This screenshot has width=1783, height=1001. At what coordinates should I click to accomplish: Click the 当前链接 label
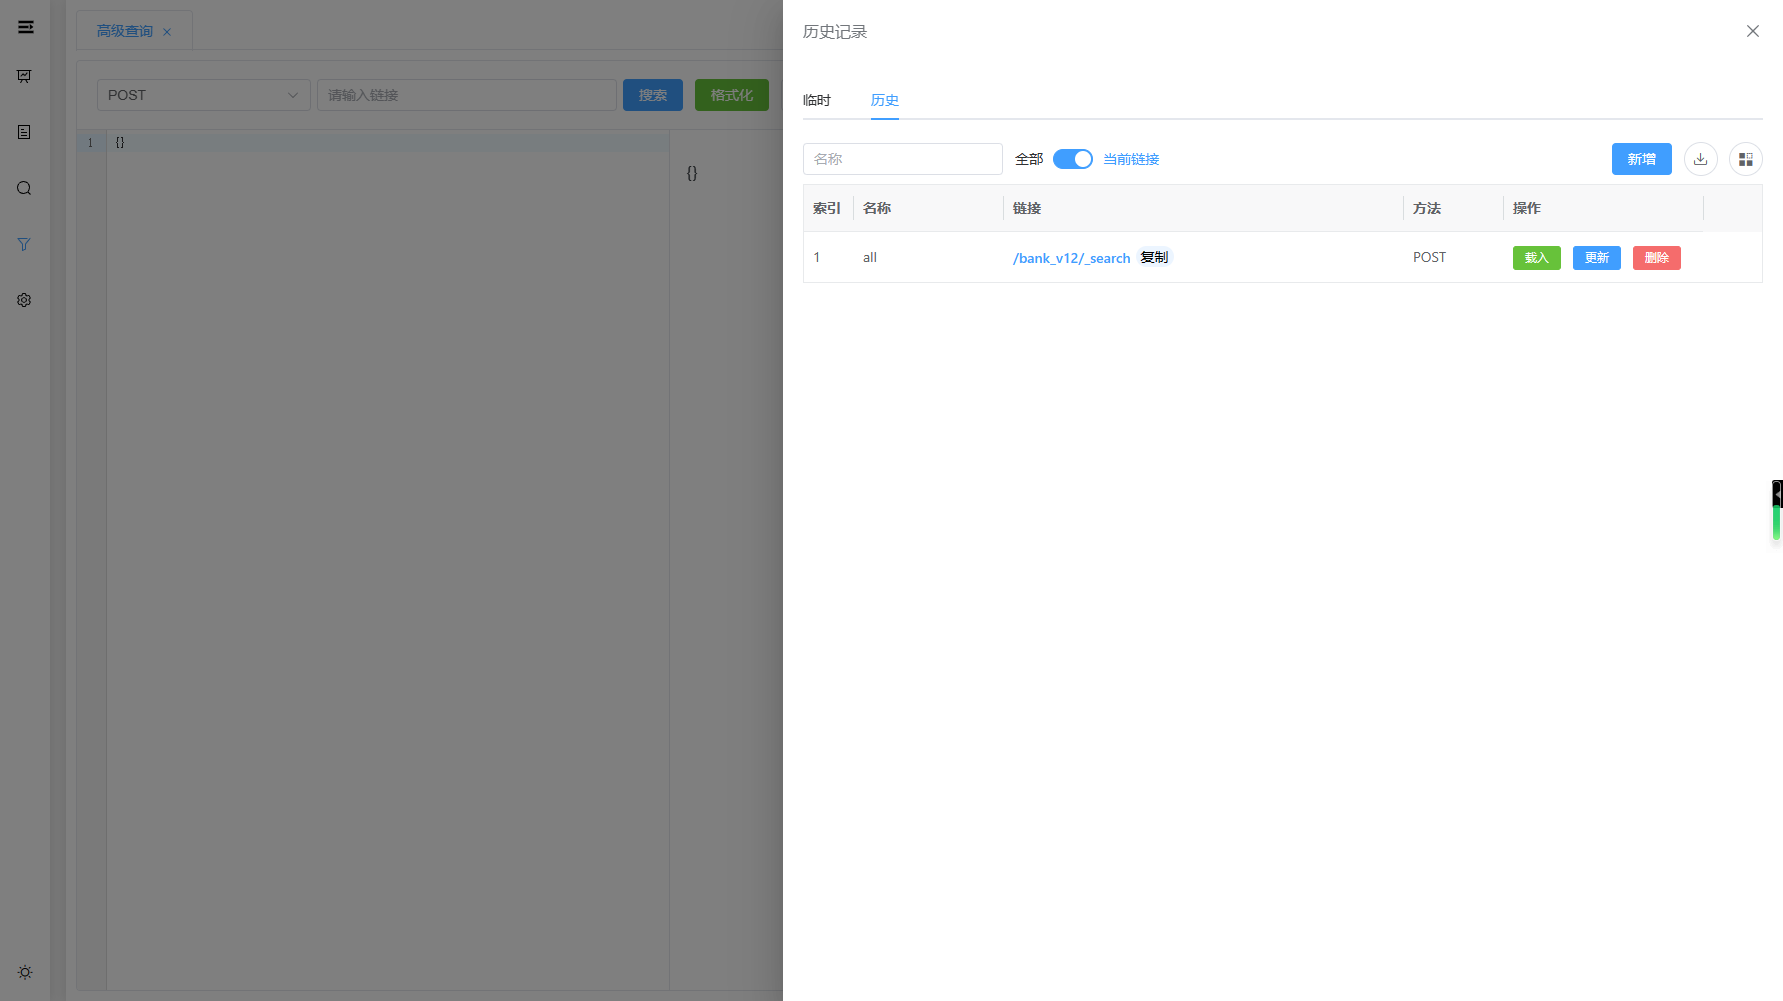(x=1131, y=159)
